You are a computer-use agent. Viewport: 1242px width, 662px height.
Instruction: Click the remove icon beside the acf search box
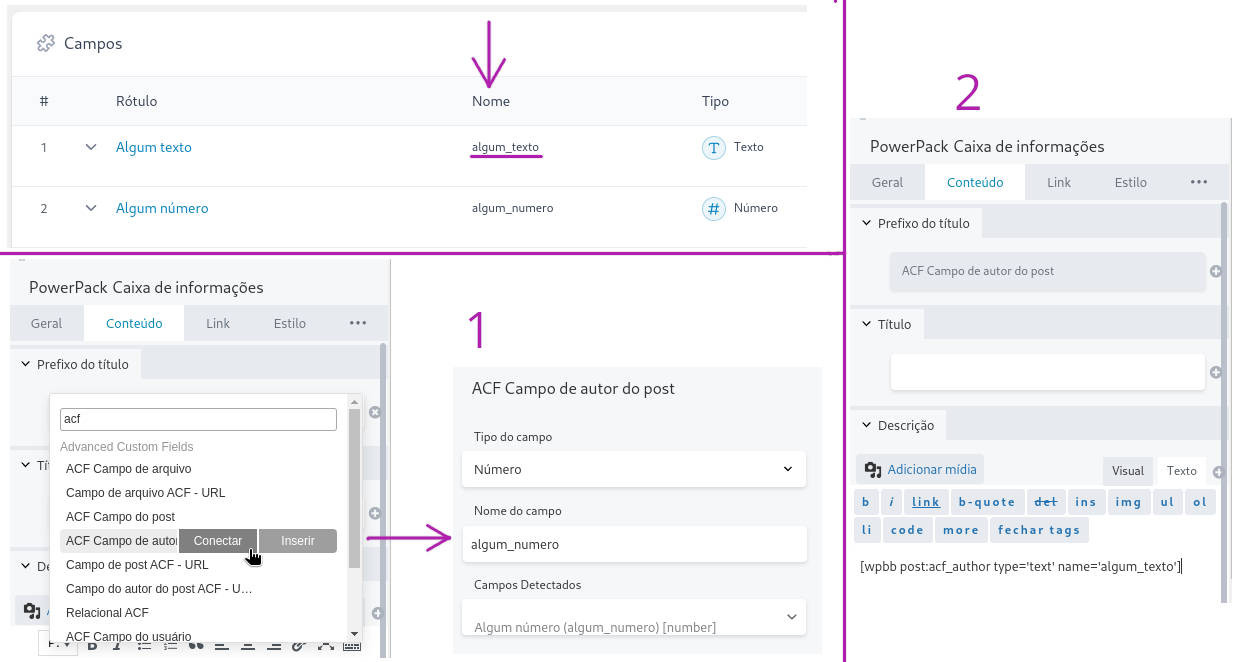coord(375,412)
